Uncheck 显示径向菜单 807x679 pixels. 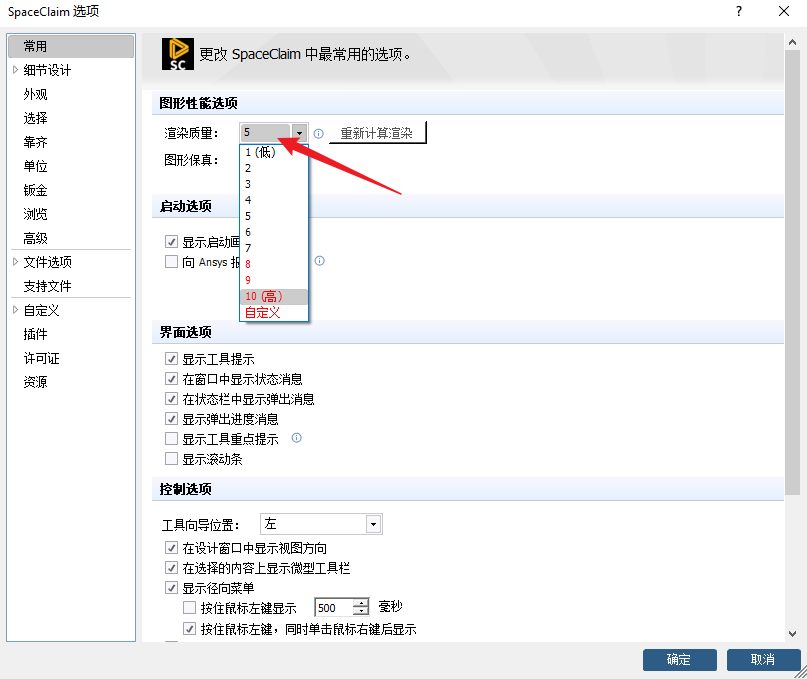(171, 587)
